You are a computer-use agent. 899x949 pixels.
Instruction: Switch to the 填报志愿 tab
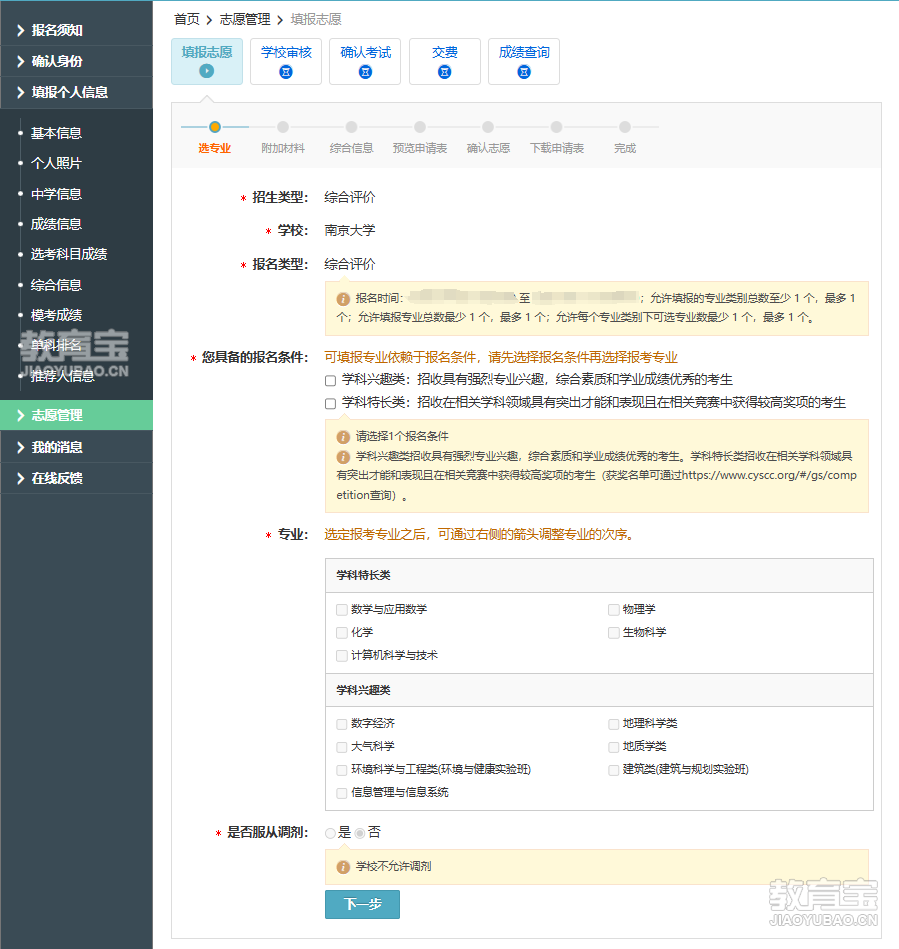(206, 61)
